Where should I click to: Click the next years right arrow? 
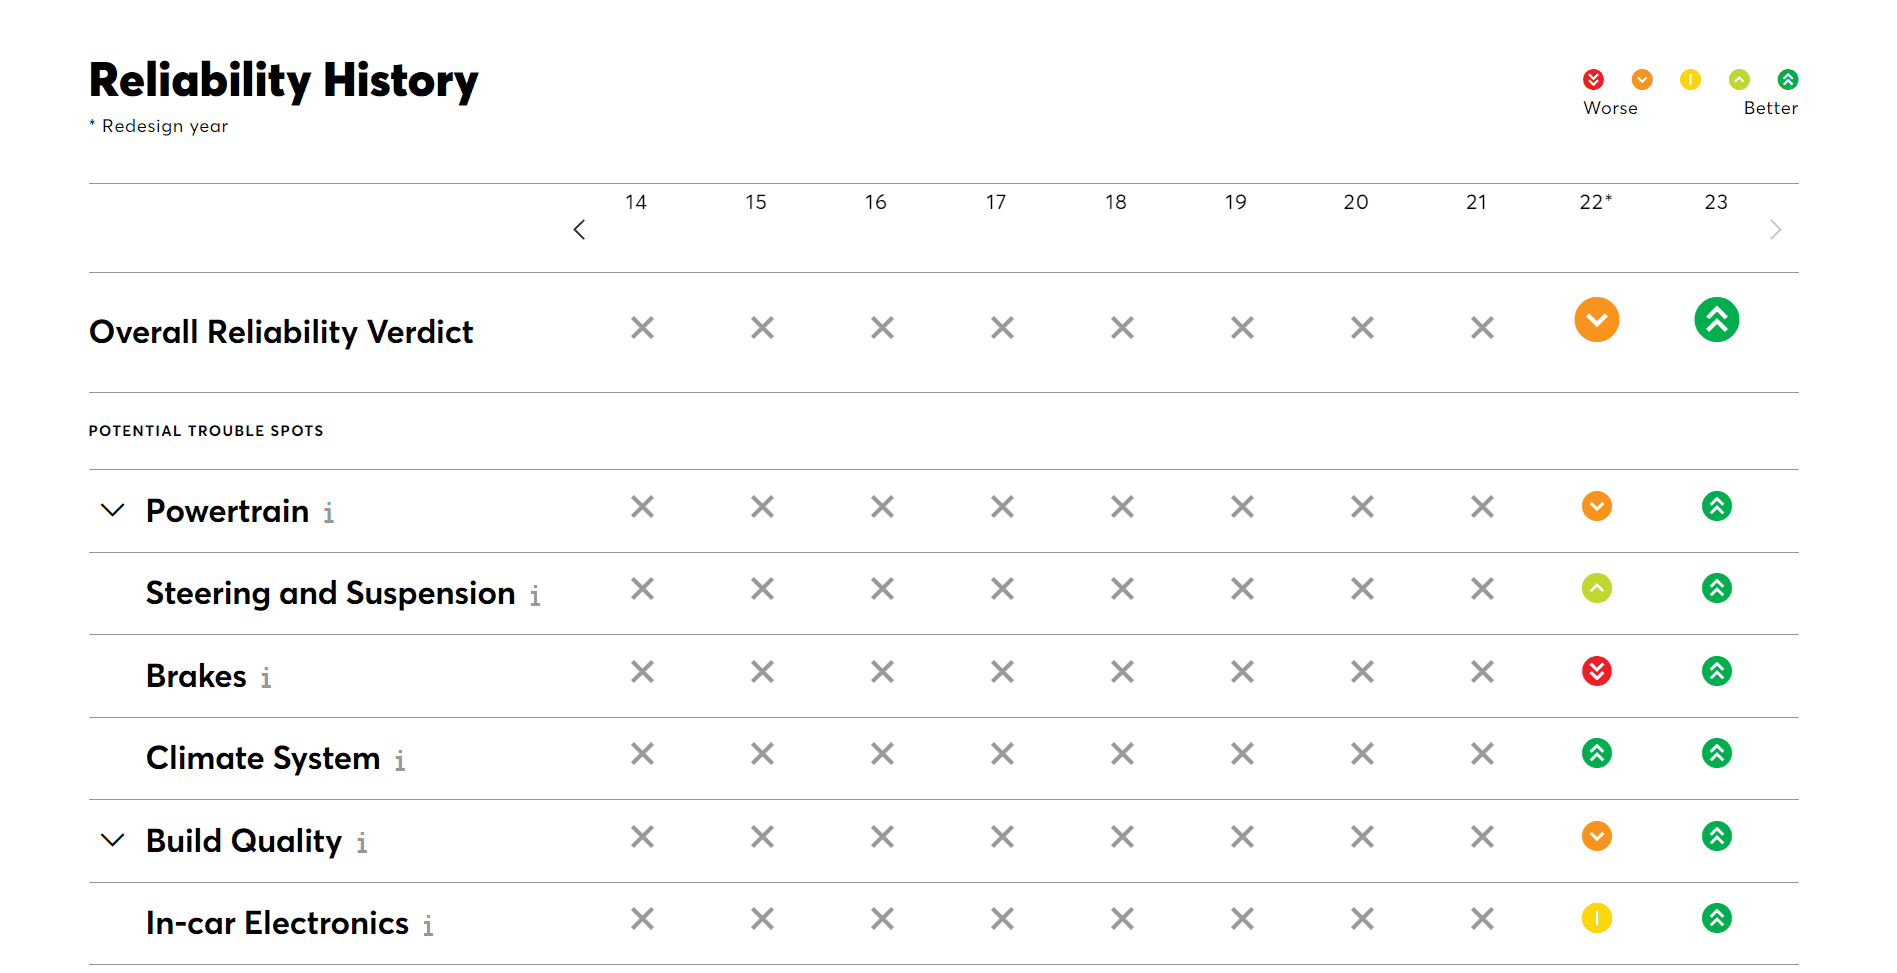tap(1775, 230)
